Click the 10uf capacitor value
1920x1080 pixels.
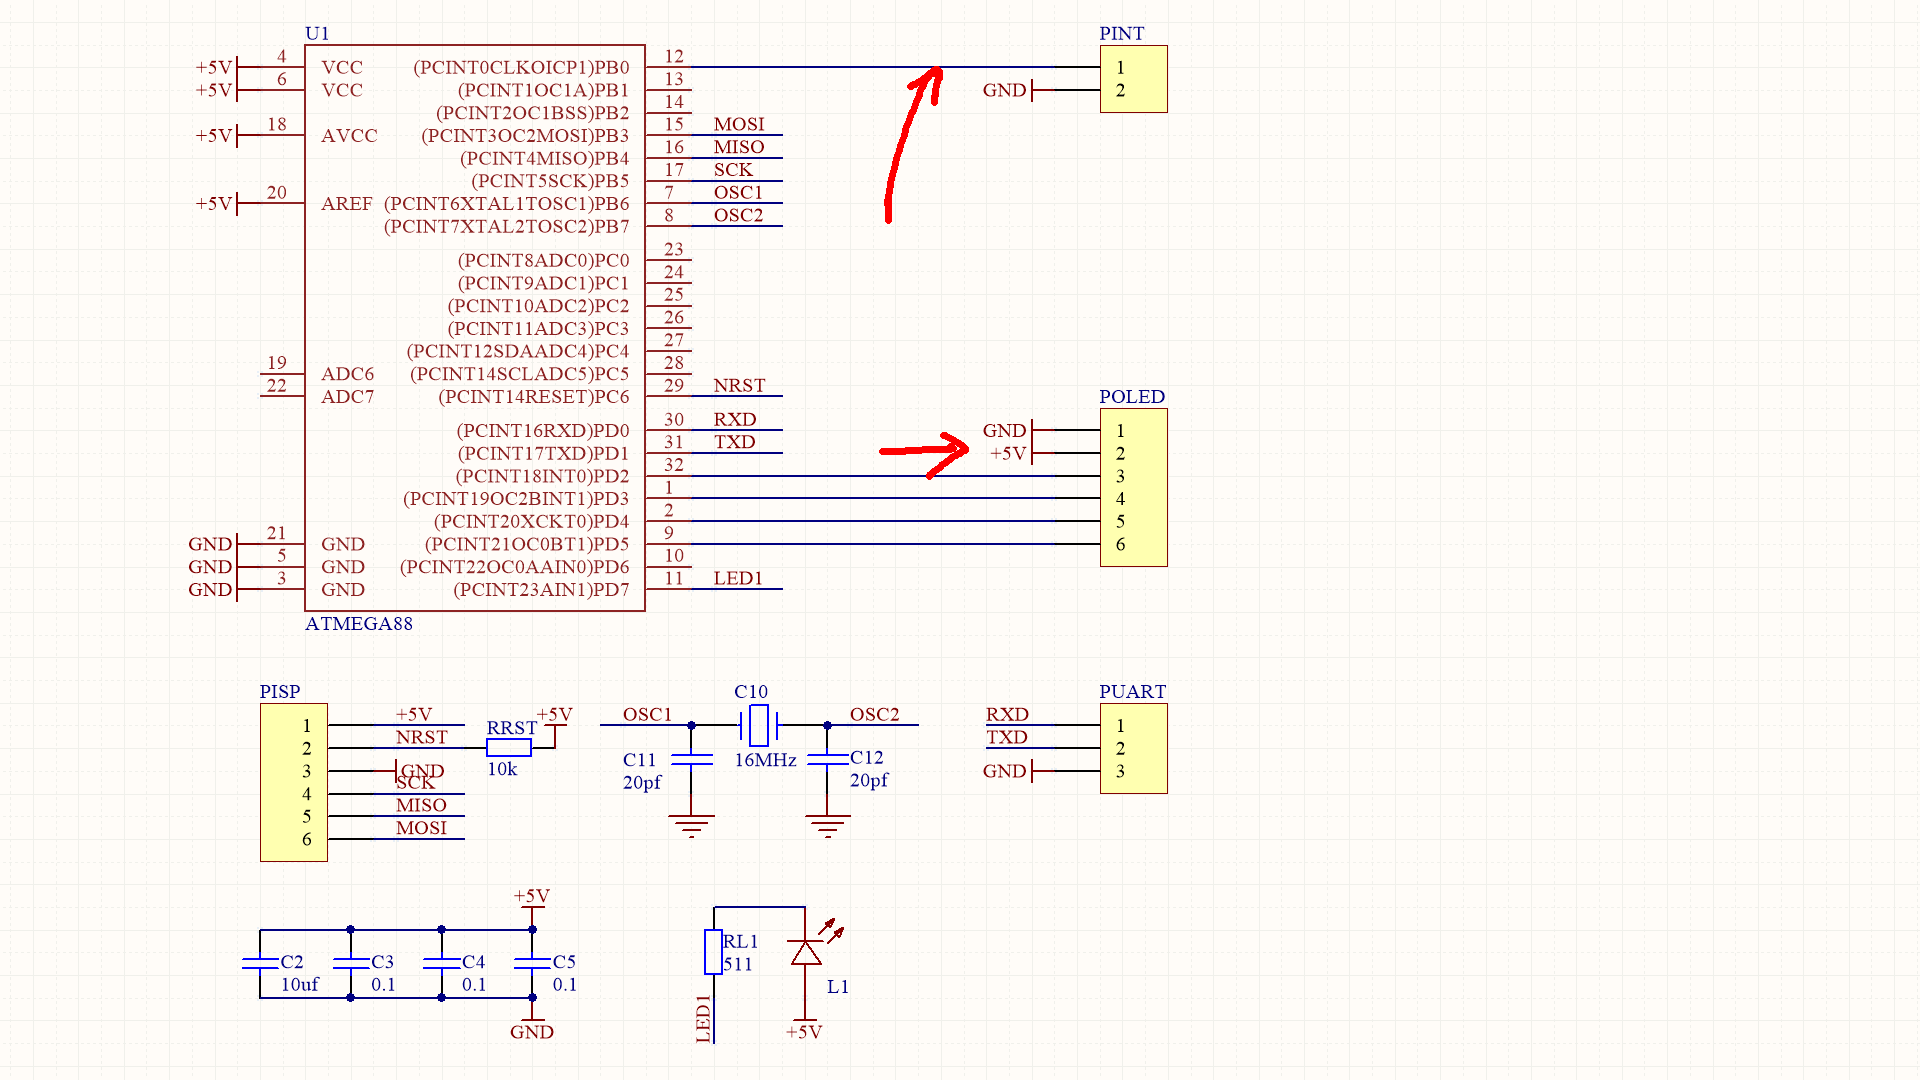coord(299,984)
